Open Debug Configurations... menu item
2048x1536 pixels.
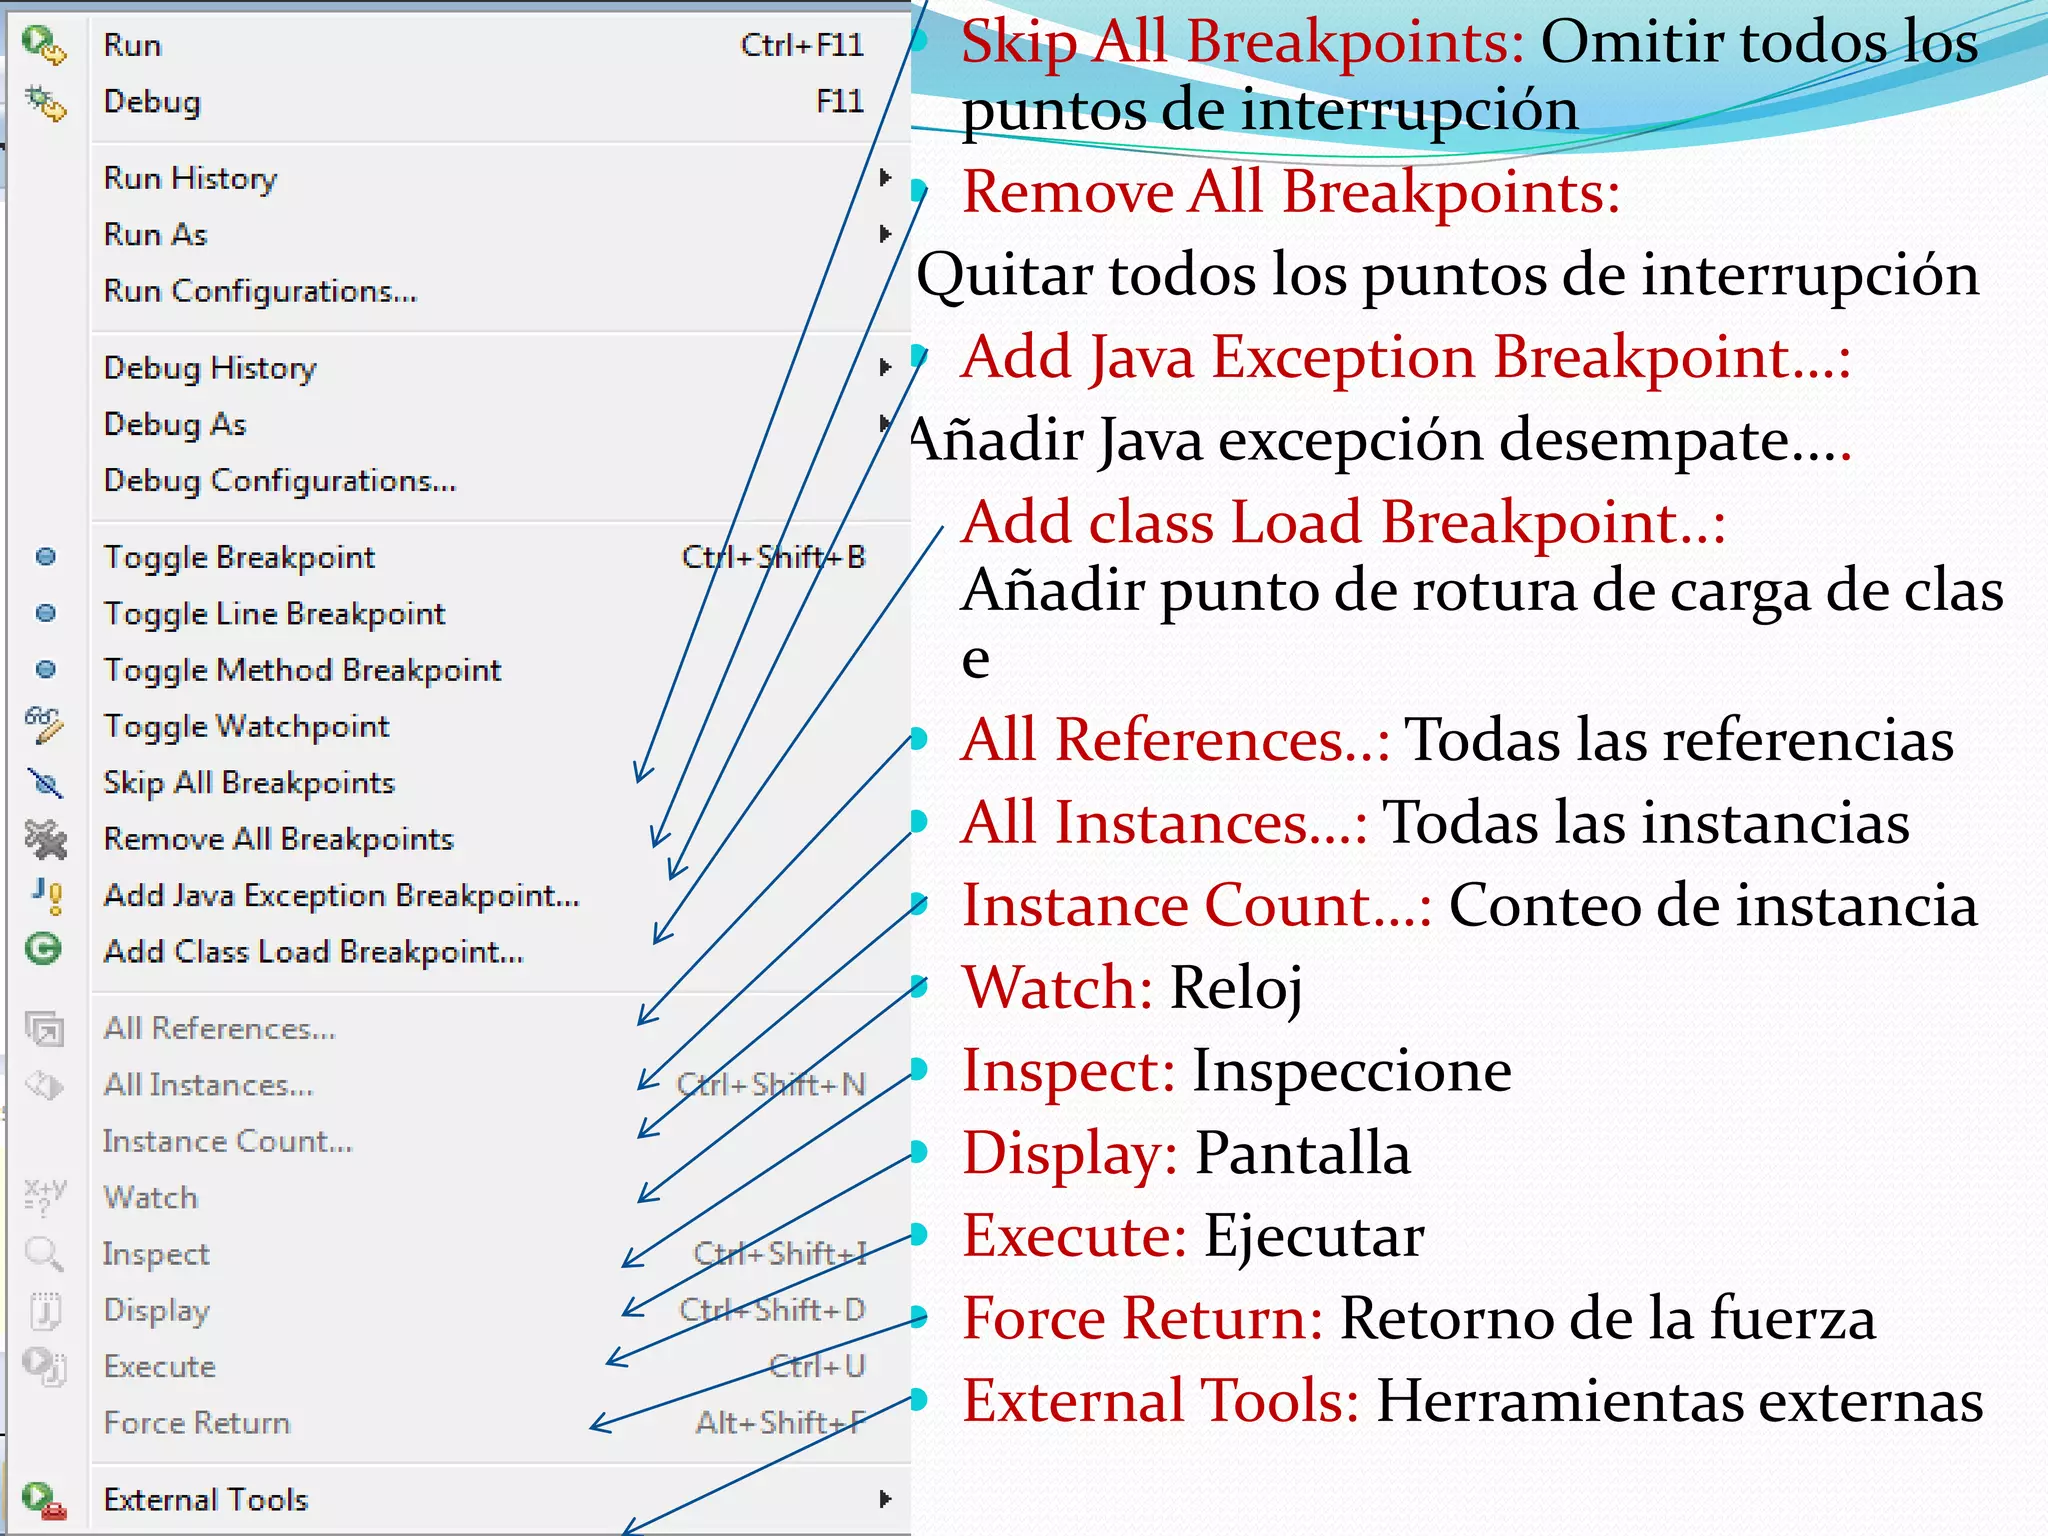point(280,481)
